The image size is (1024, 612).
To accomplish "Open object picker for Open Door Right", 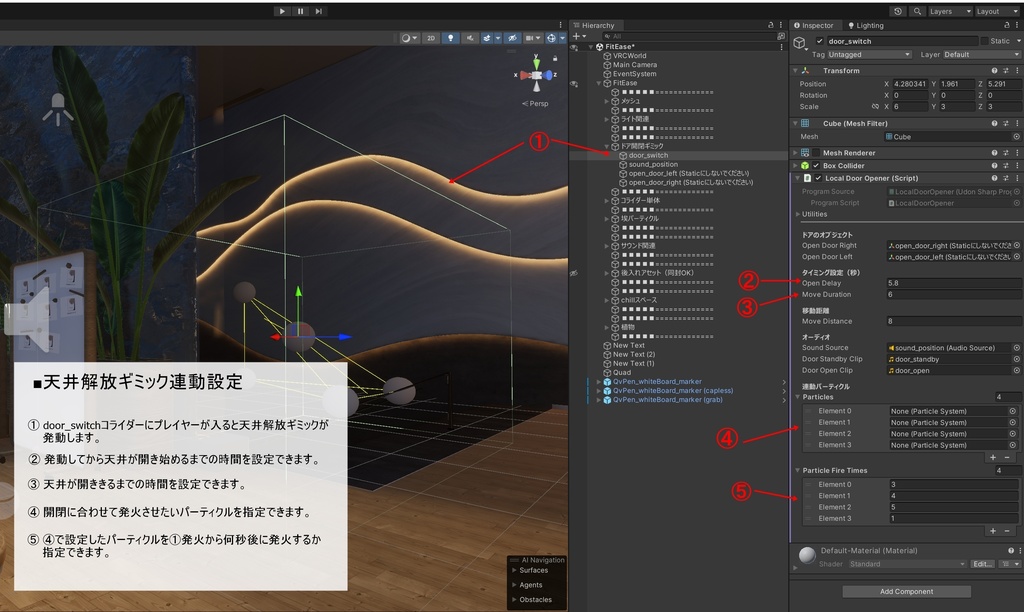I will tap(1017, 246).
